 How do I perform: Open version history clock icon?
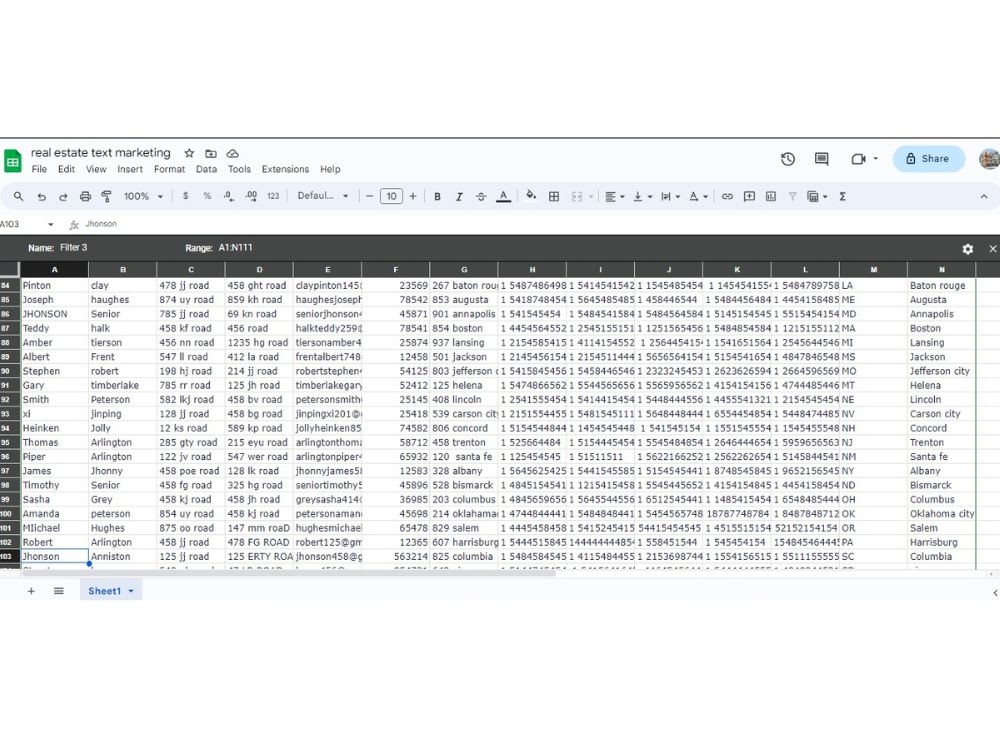(788, 159)
